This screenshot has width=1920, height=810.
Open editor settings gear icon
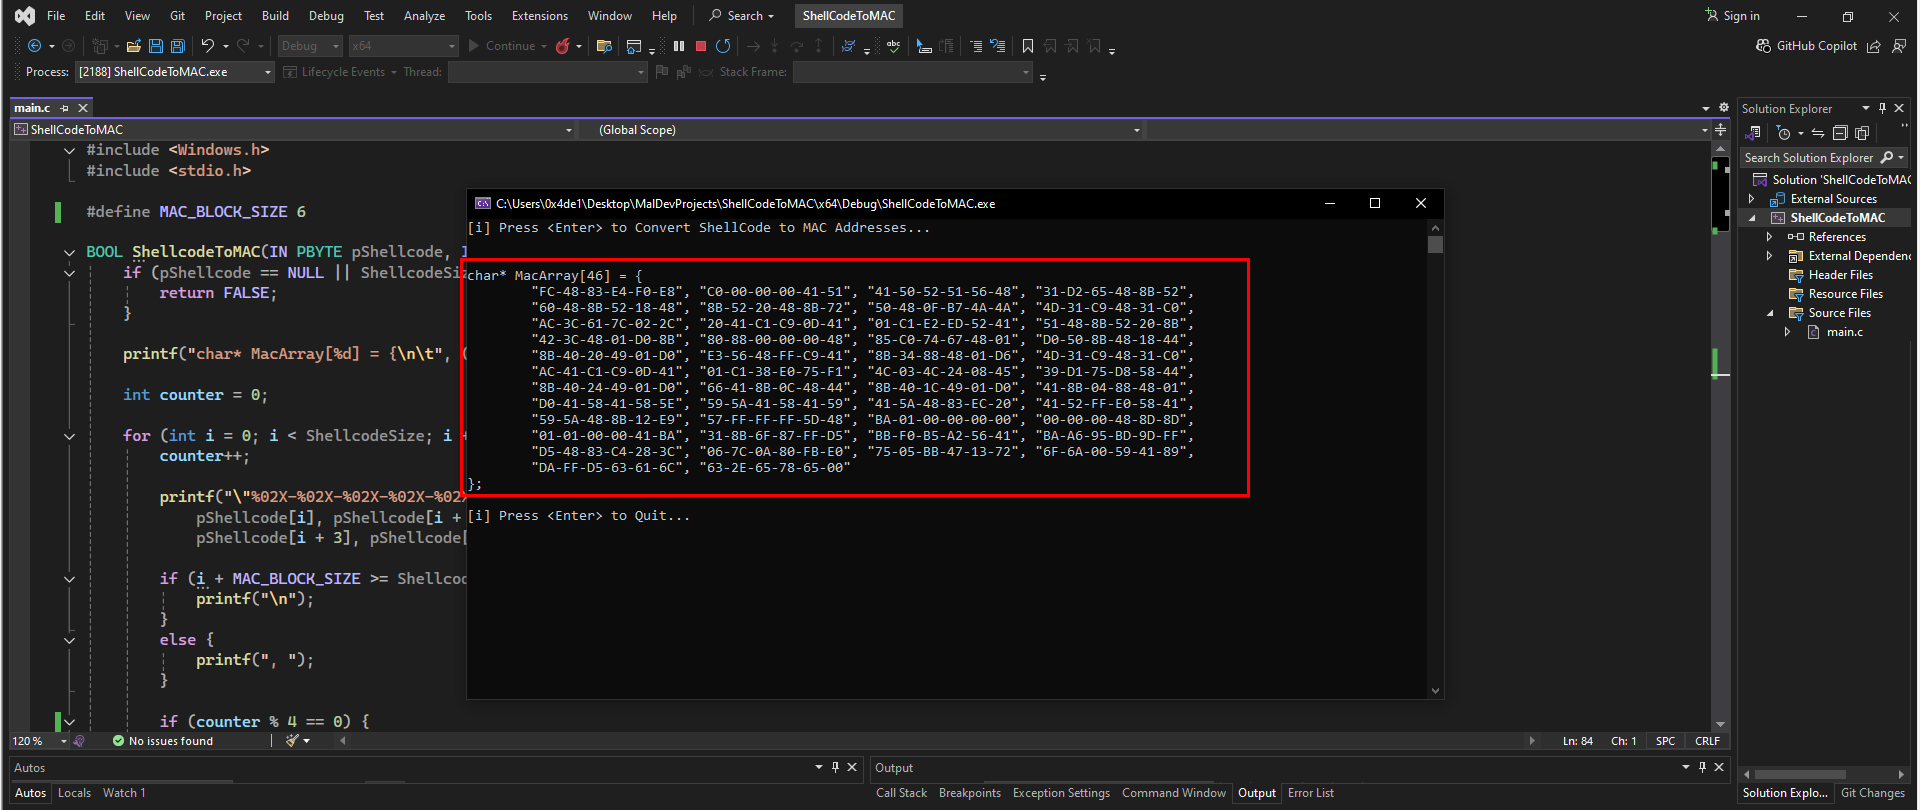point(1724,108)
